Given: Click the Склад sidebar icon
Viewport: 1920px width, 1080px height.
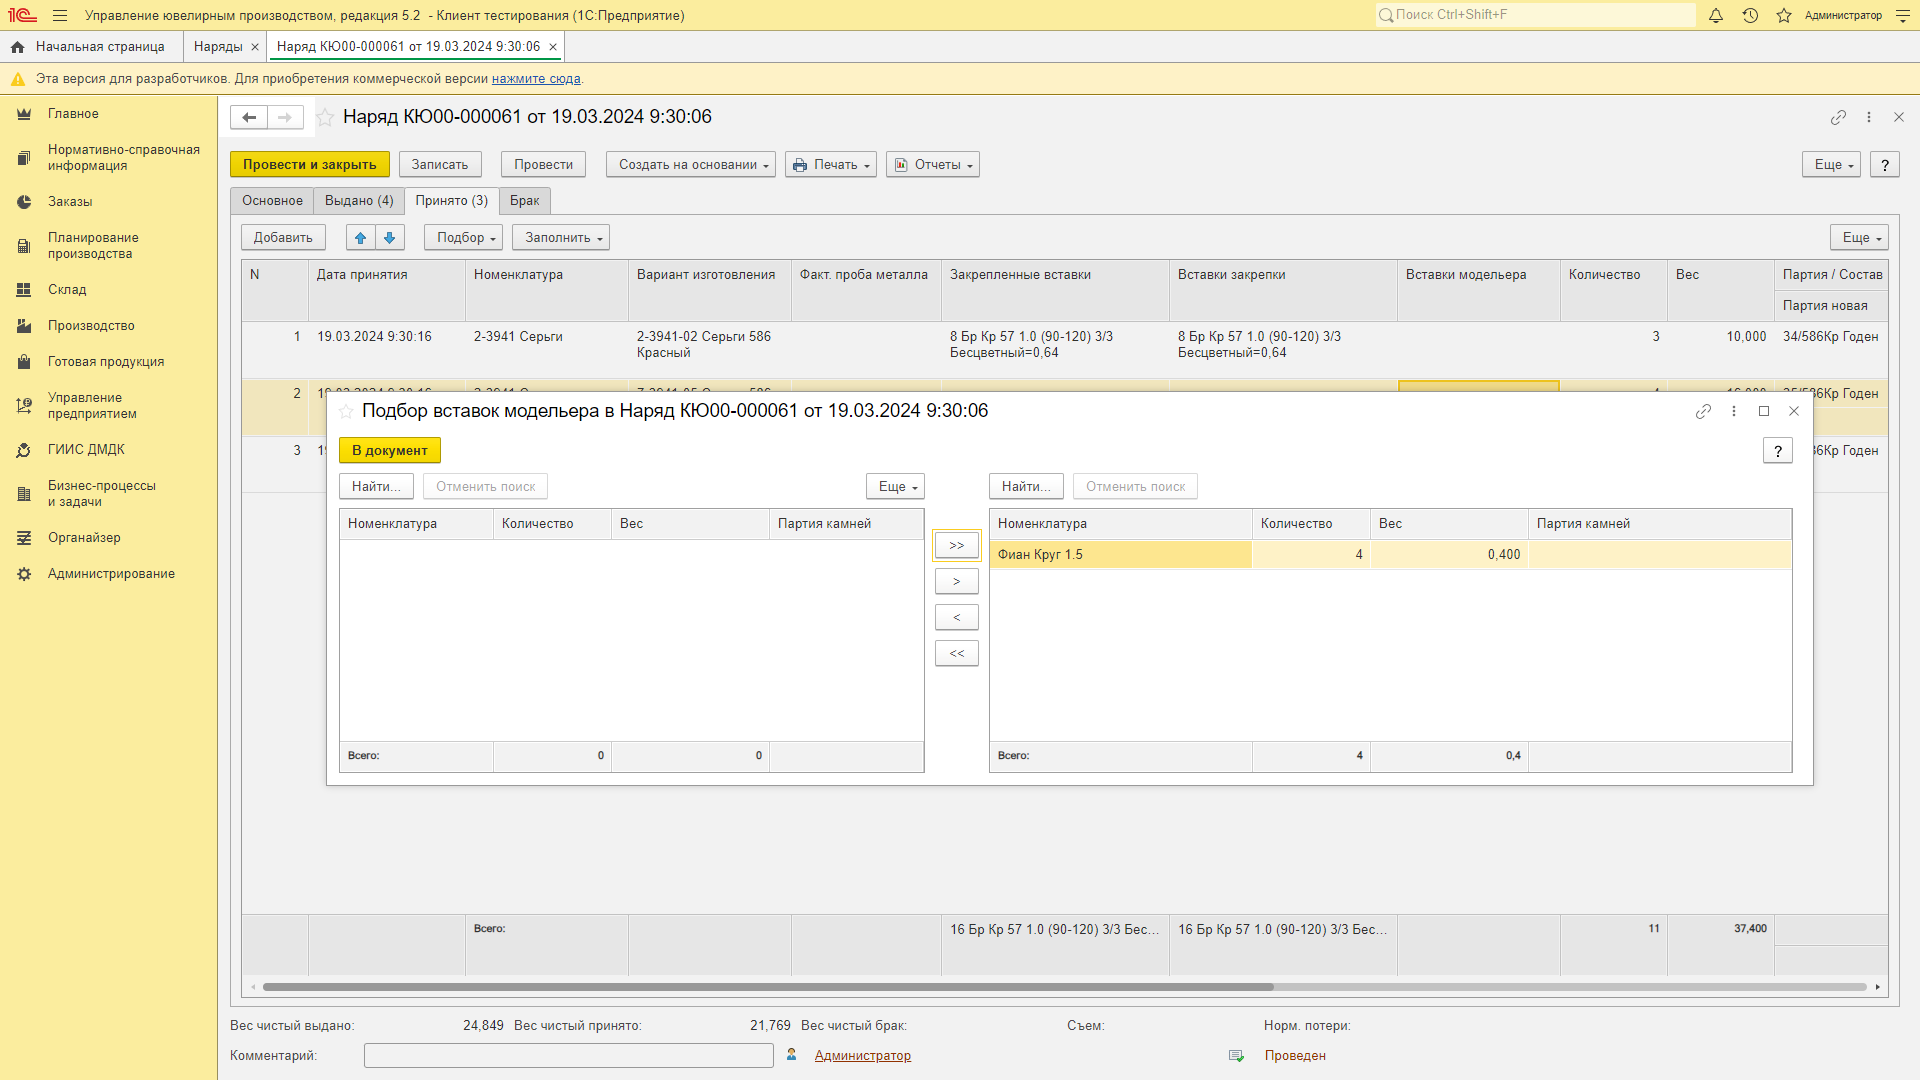Looking at the screenshot, I should [x=24, y=290].
